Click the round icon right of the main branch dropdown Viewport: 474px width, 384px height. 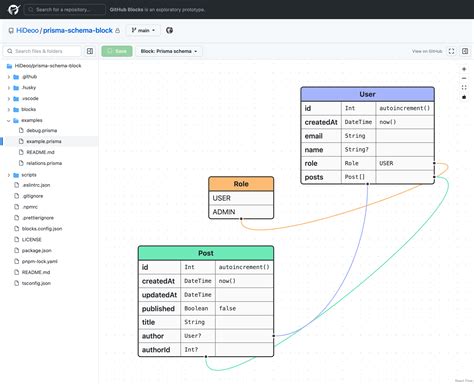point(169,30)
